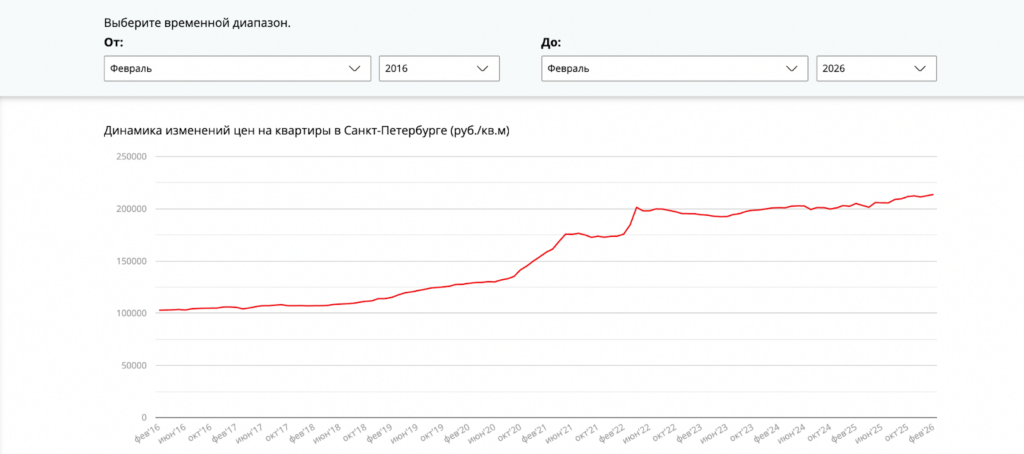Open the end year dropdown showing 2026
The image size is (1024, 454).
tap(876, 69)
